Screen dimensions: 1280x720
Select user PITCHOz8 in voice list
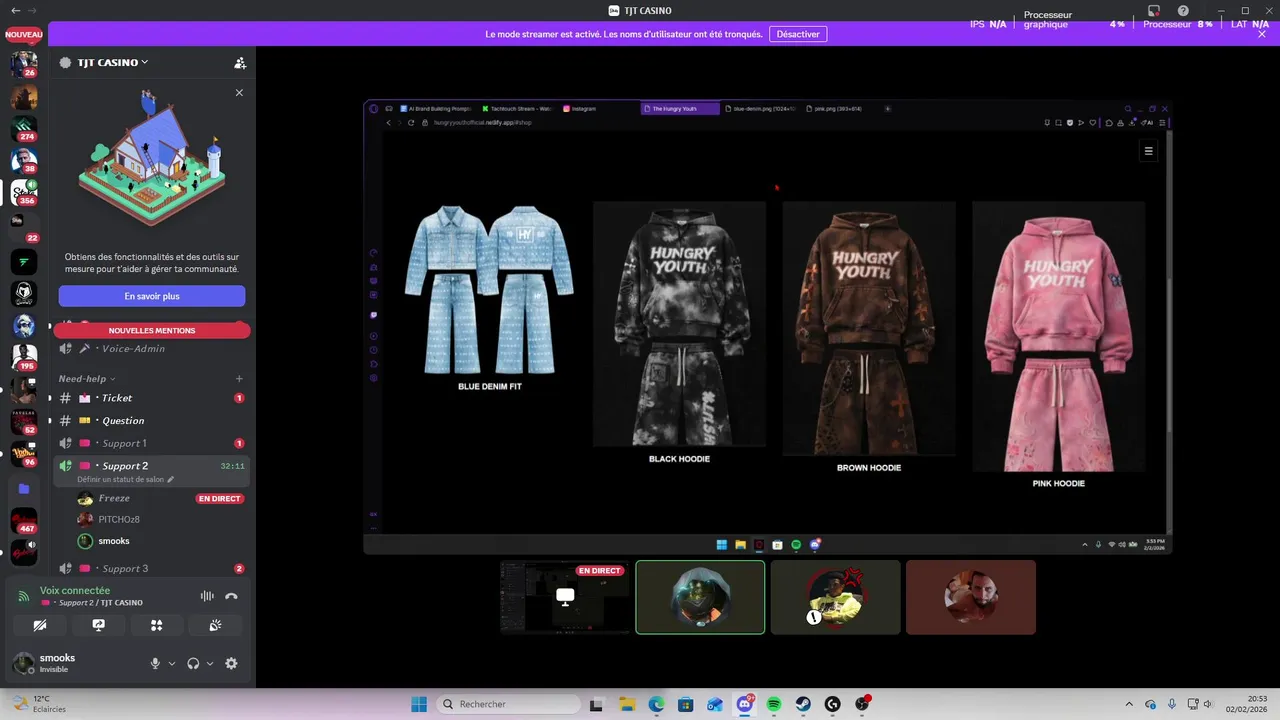pos(119,519)
